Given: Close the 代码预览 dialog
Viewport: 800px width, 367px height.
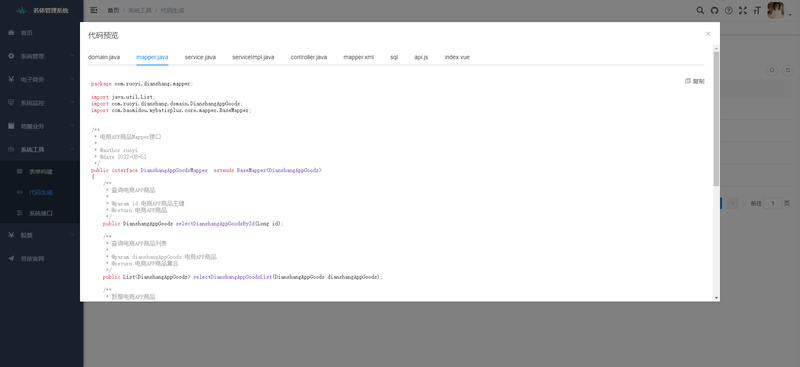Looking at the screenshot, I should point(708,34).
